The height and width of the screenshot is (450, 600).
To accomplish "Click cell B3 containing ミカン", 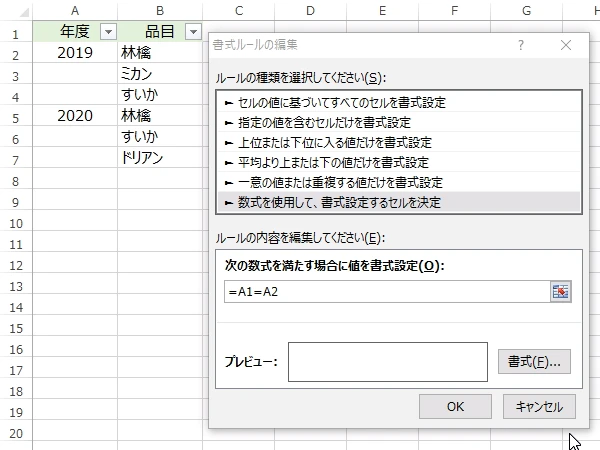I will (160, 73).
